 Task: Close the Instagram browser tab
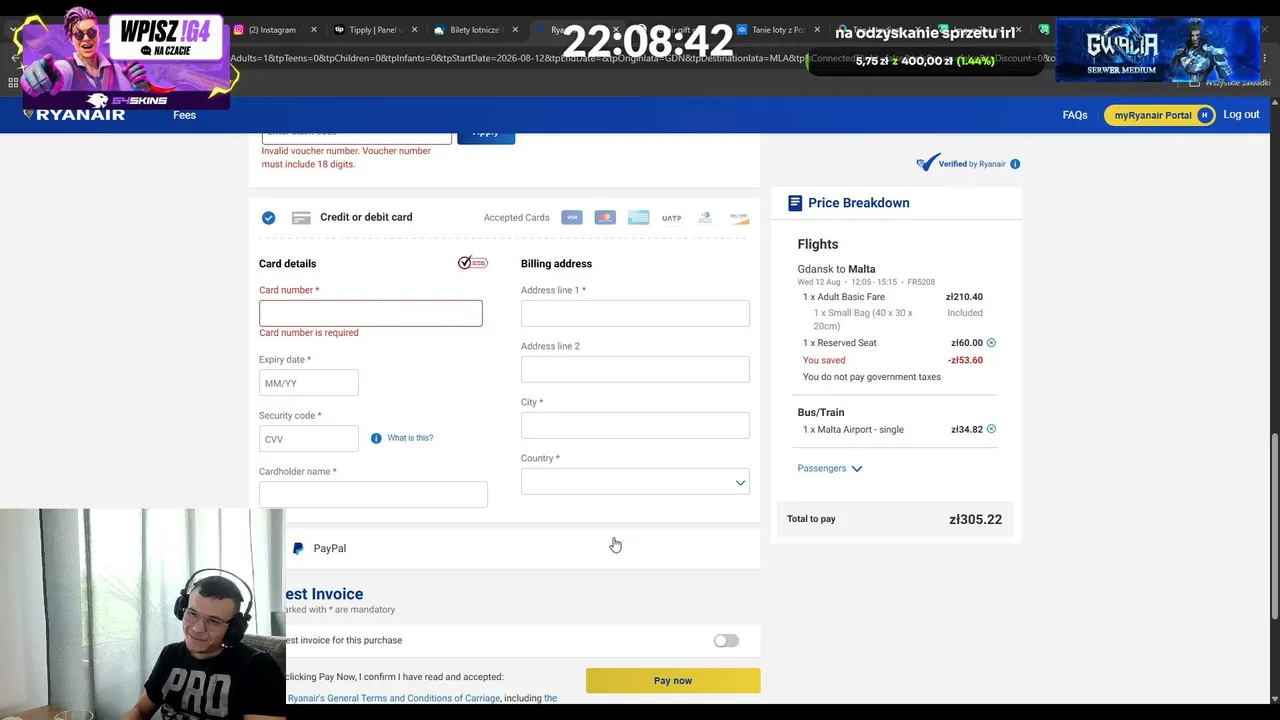[313, 30]
